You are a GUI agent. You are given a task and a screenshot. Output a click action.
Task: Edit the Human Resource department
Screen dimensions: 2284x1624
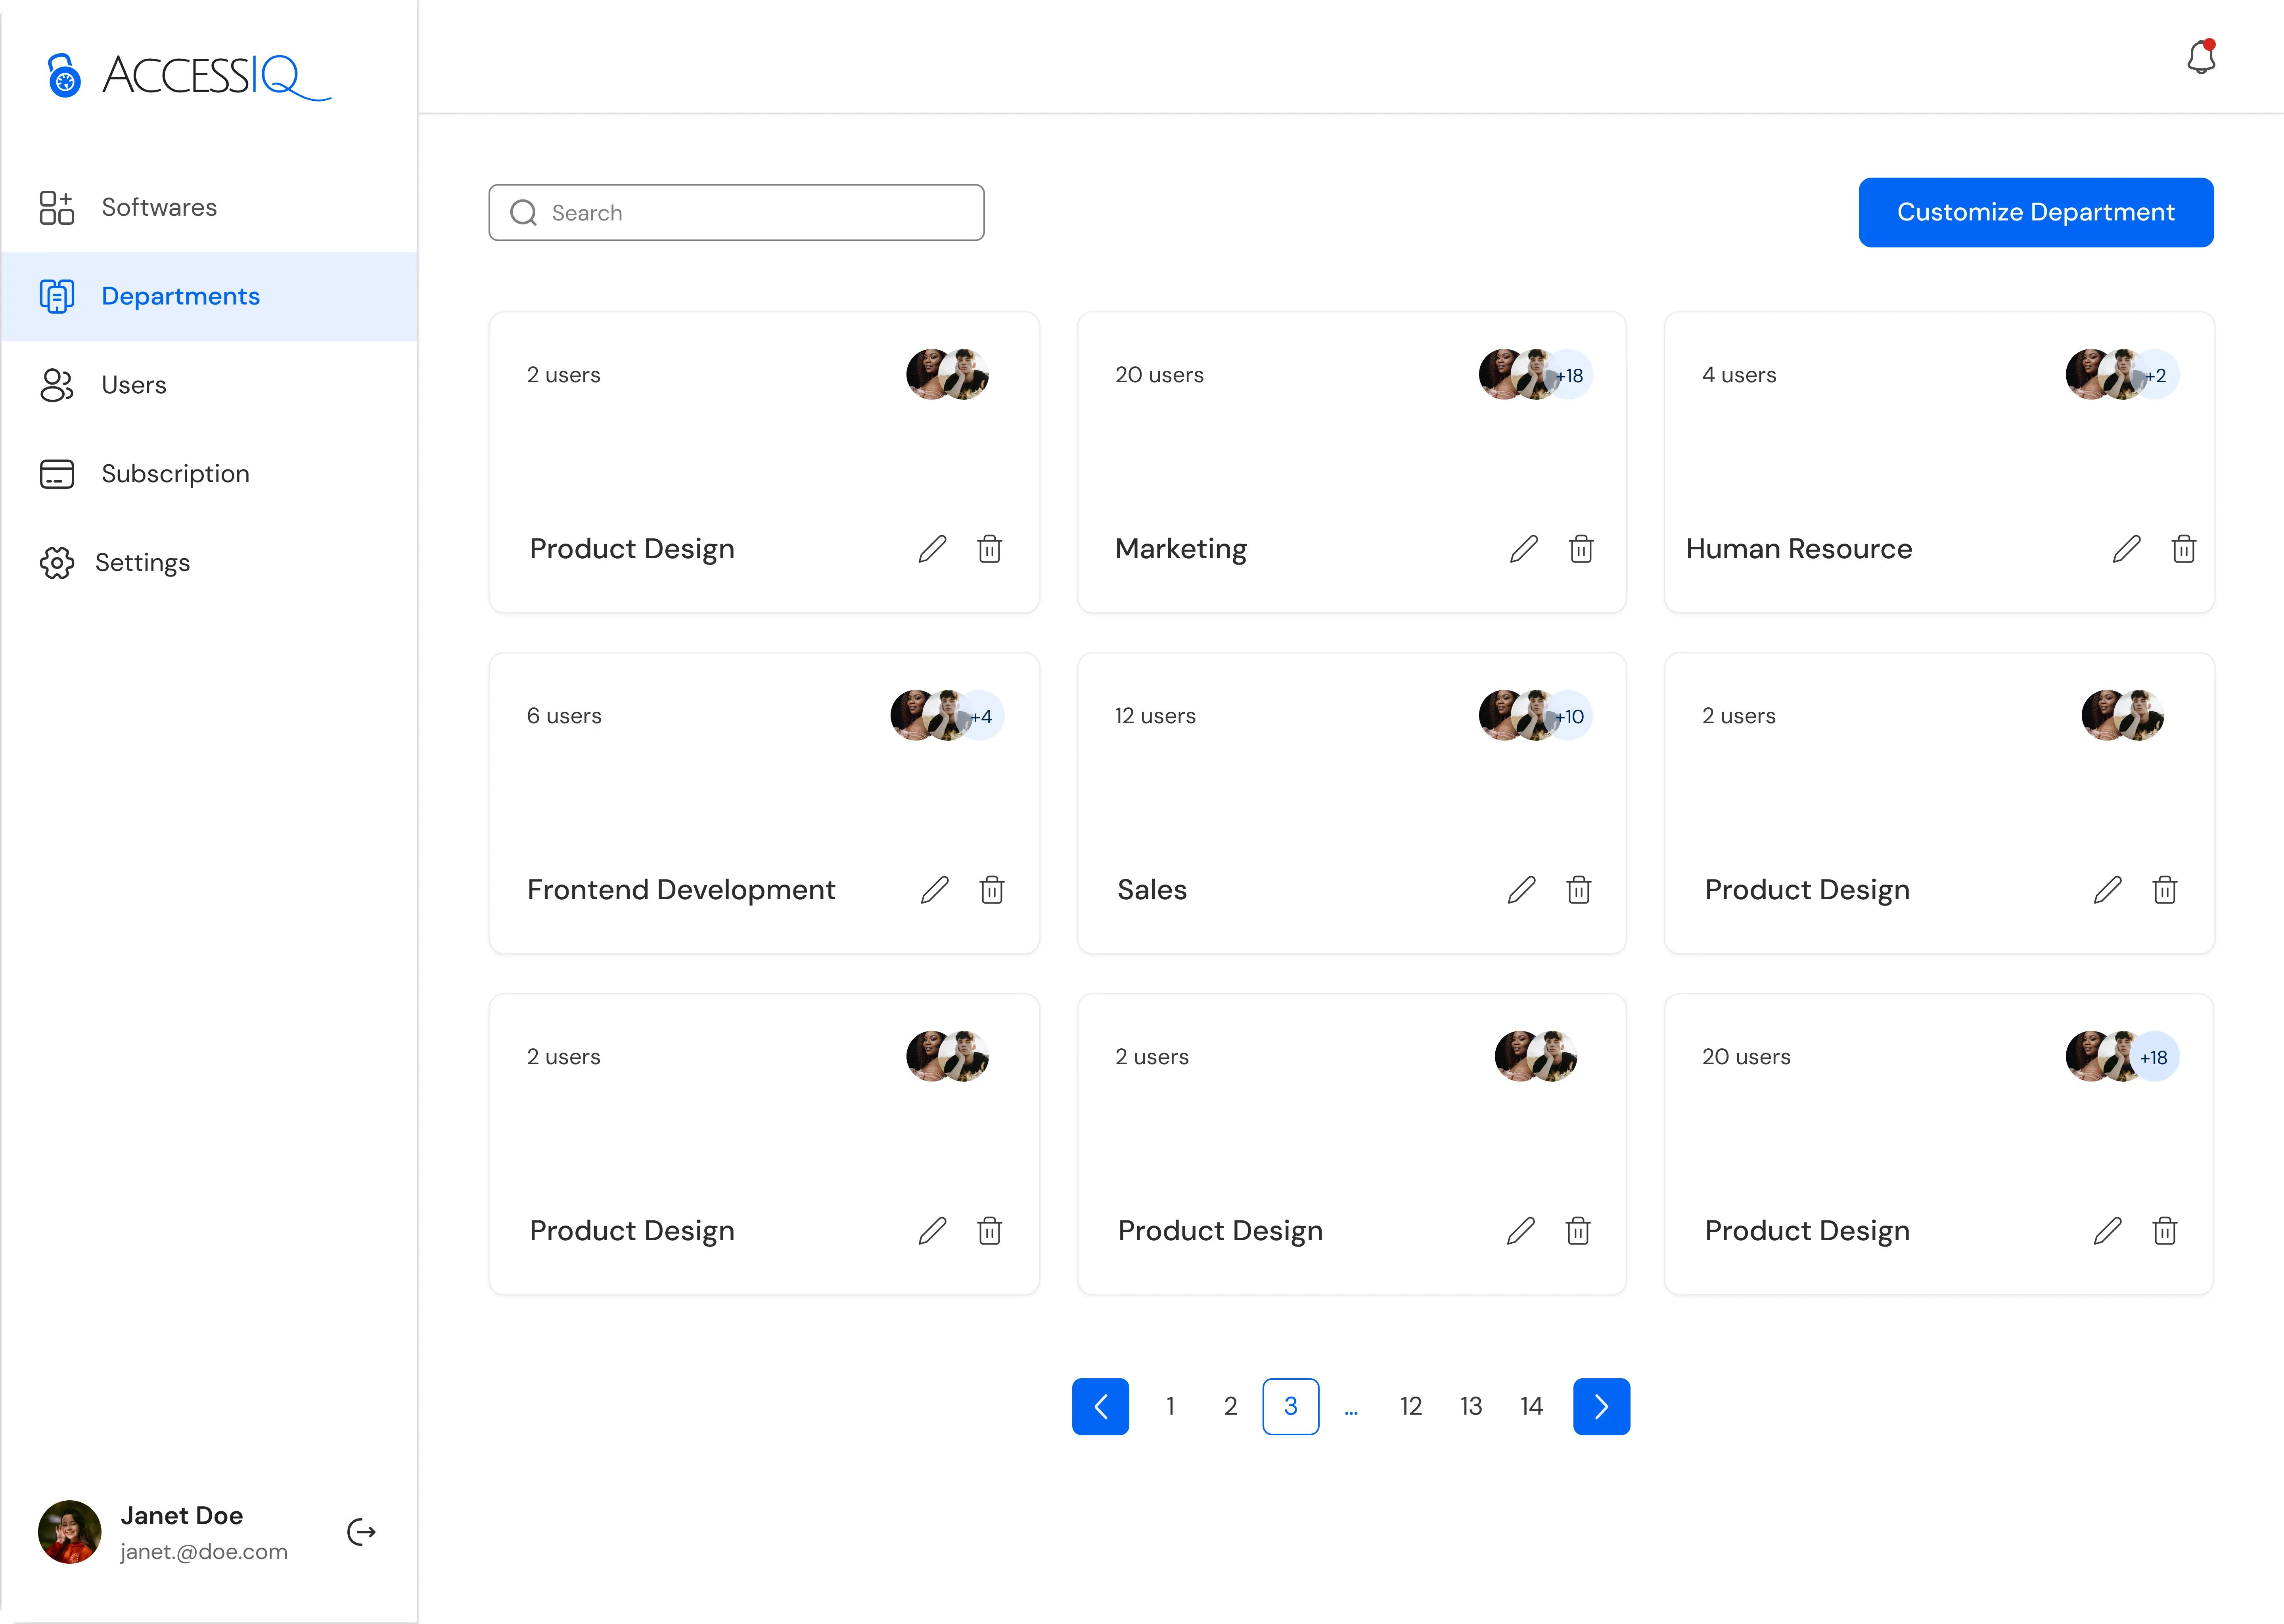(2126, 549)
